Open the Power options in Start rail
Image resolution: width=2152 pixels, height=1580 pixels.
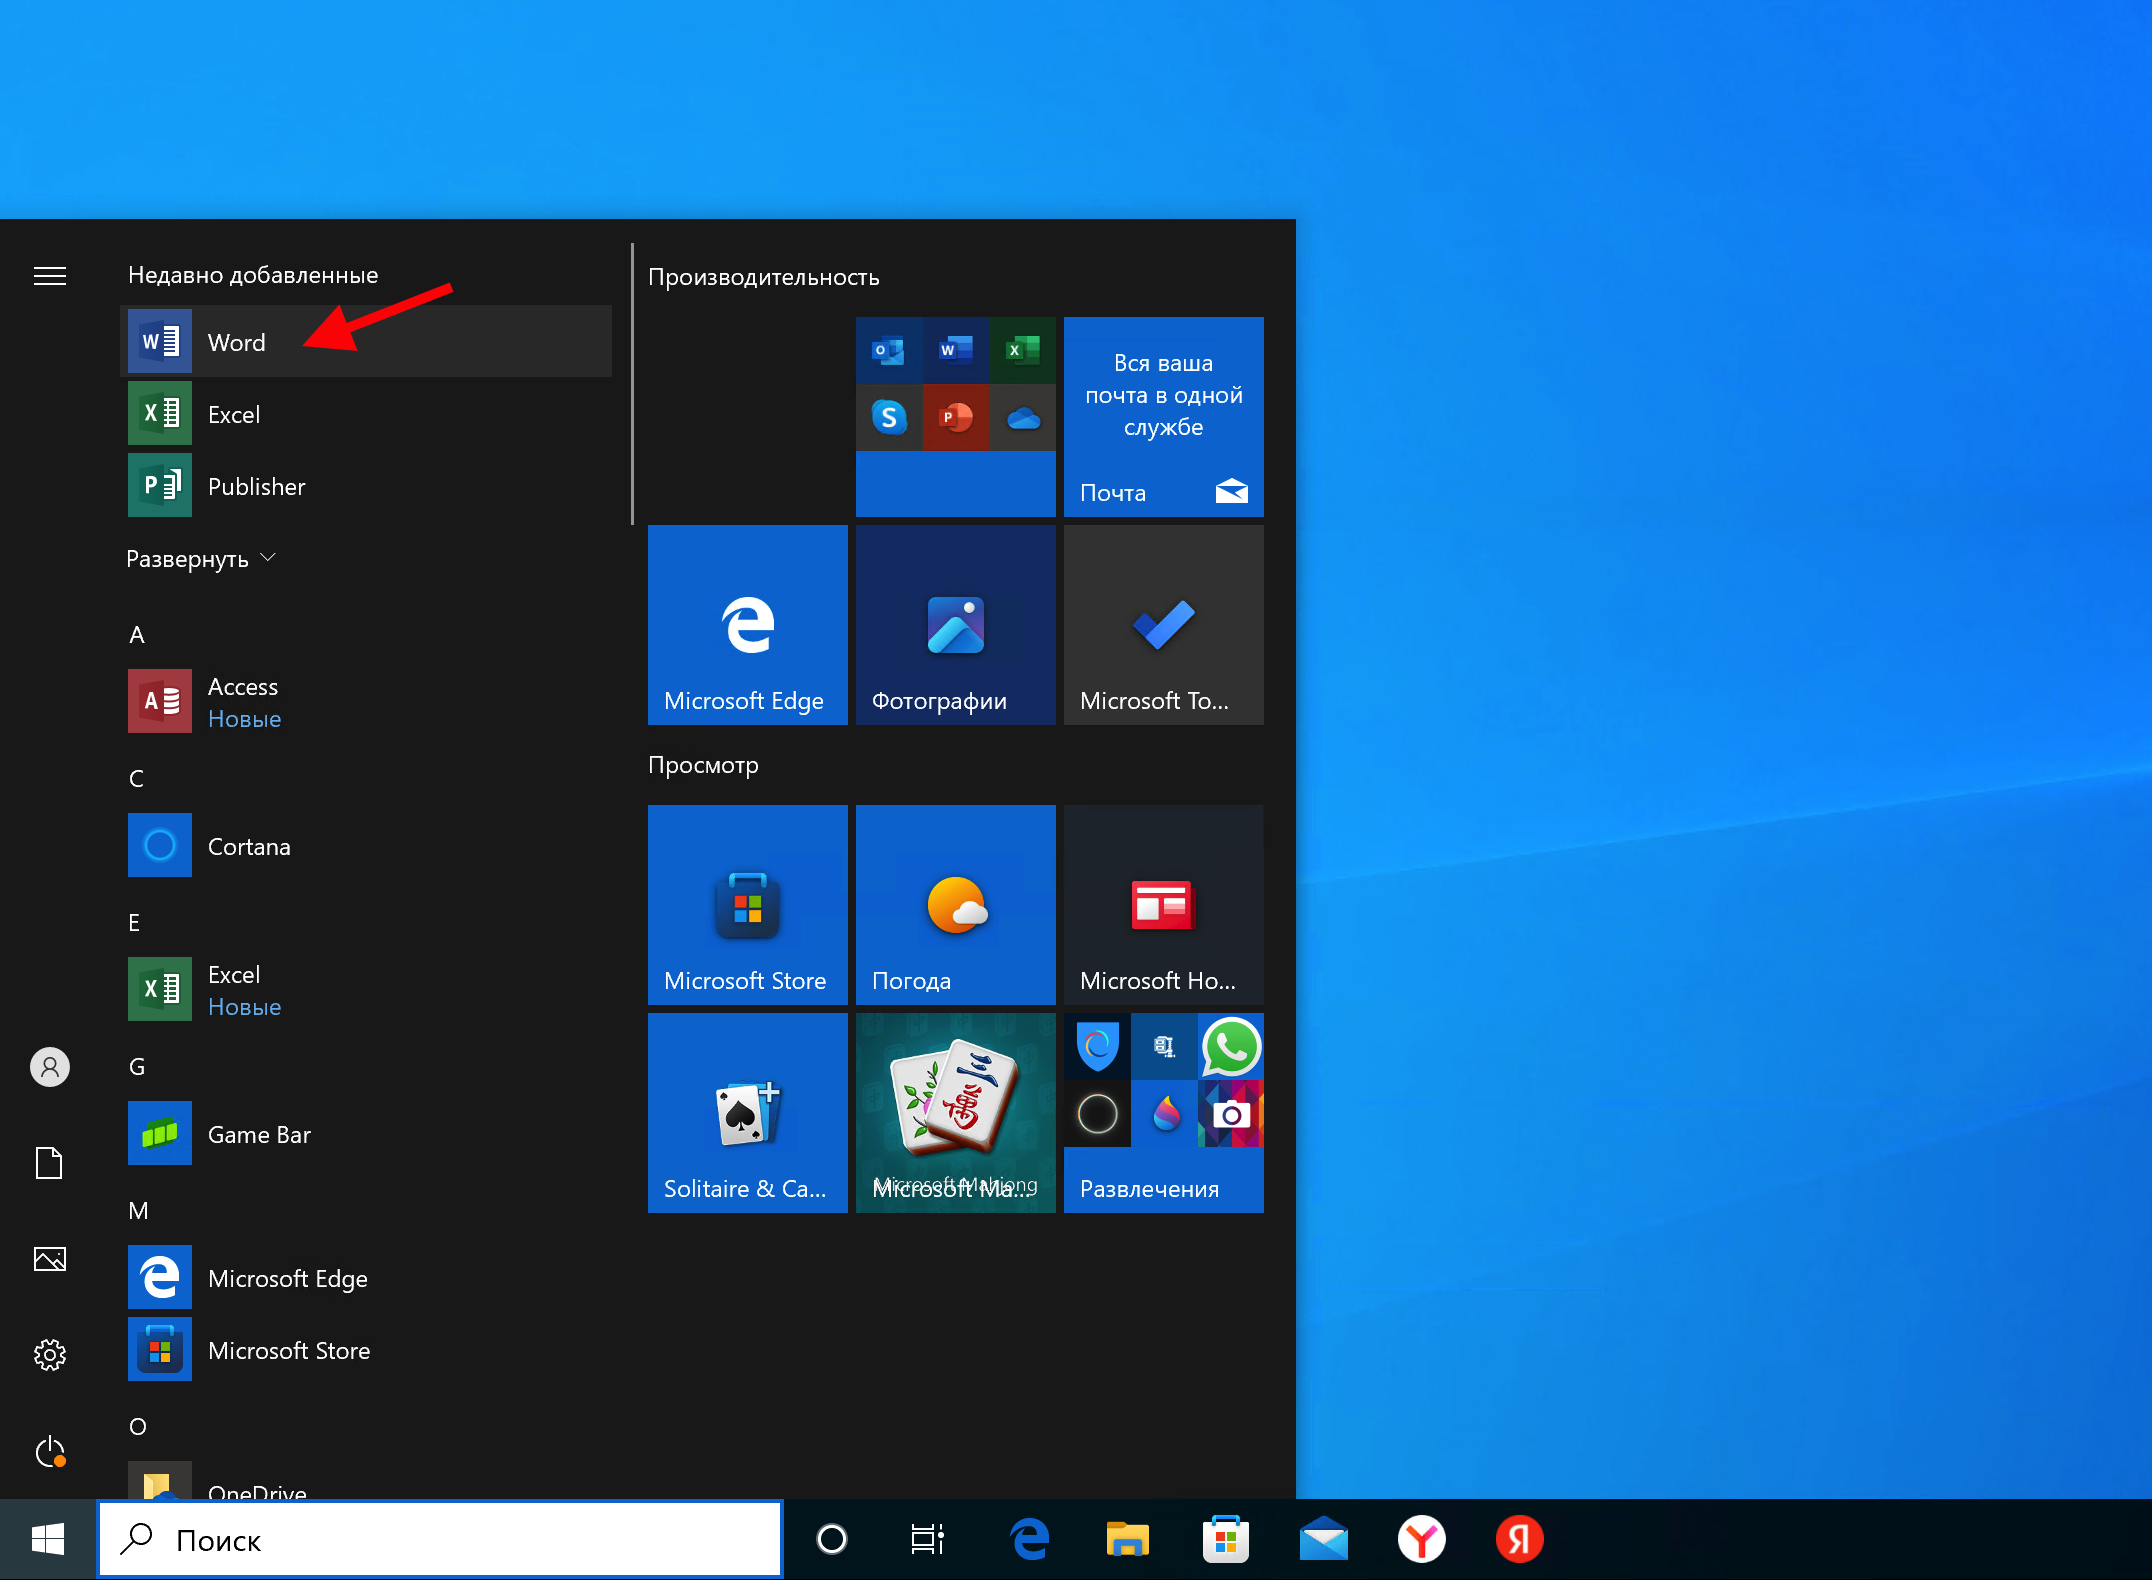click(x=50, y=1451)
